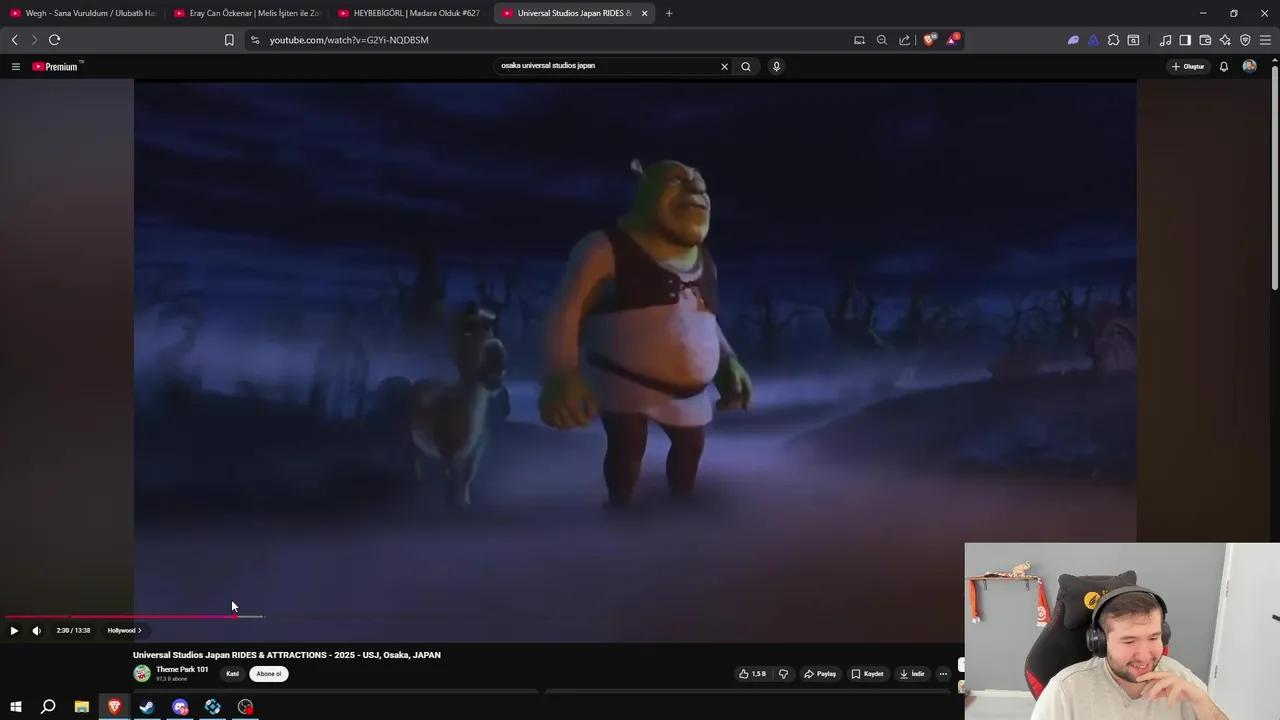This screenshot has height=720, width=1280.
Task: Open the Theme Park 101 channel avatar
Action: click(142, 674)
